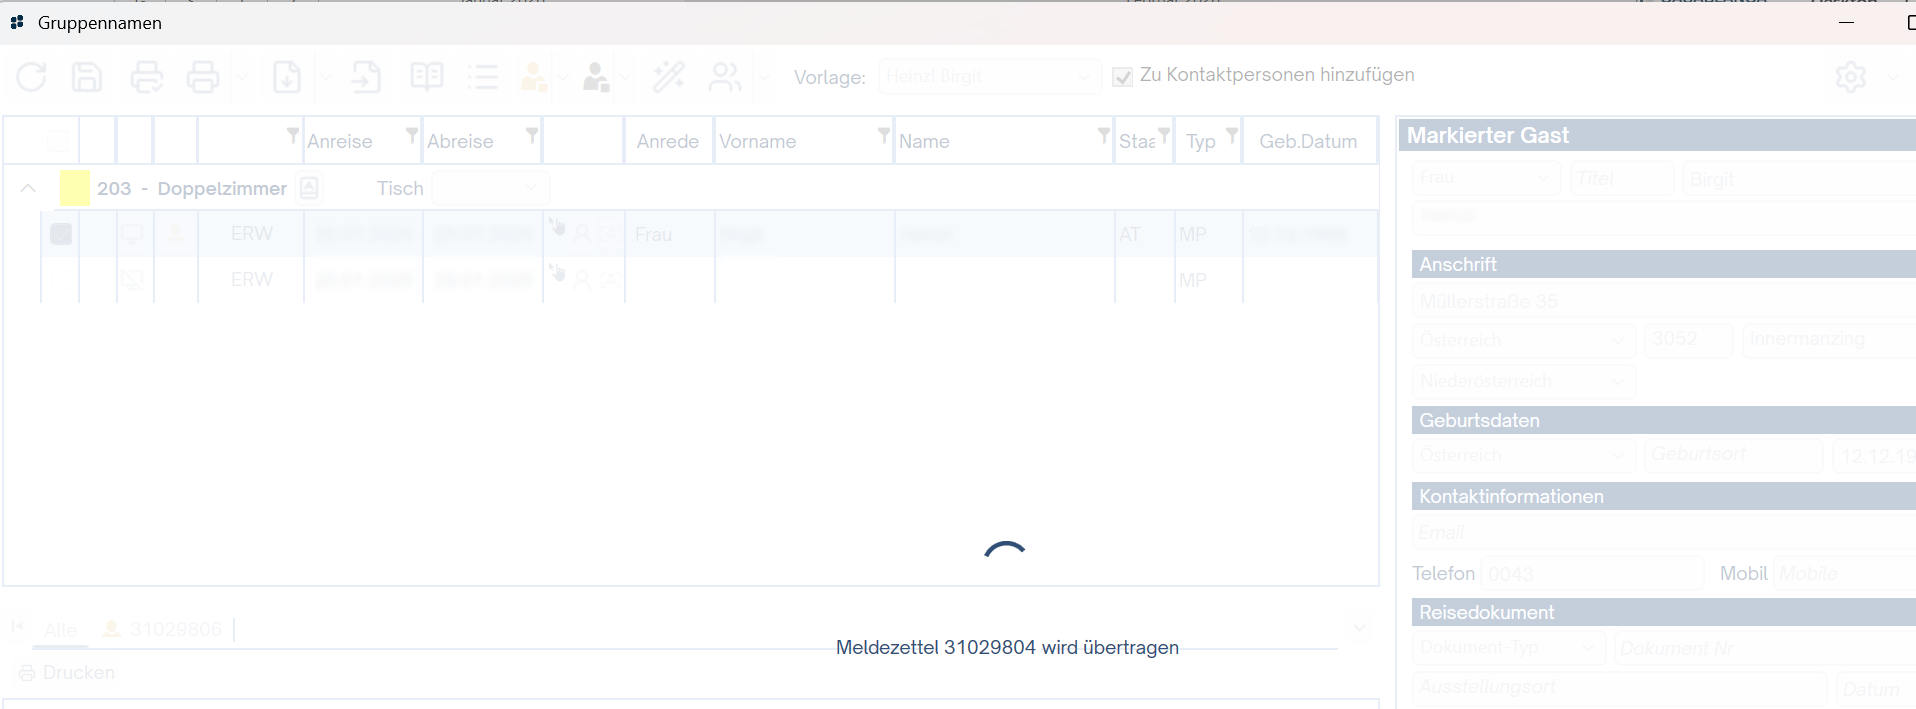1916x709 pixels.
Task: Open the Anrede 'Frau' dropdown in Markierter Gast
Action: (1486, 178)
